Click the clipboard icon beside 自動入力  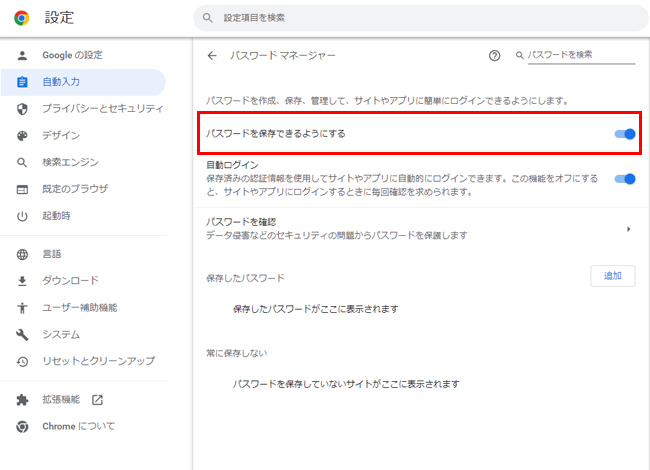[22, 82]
